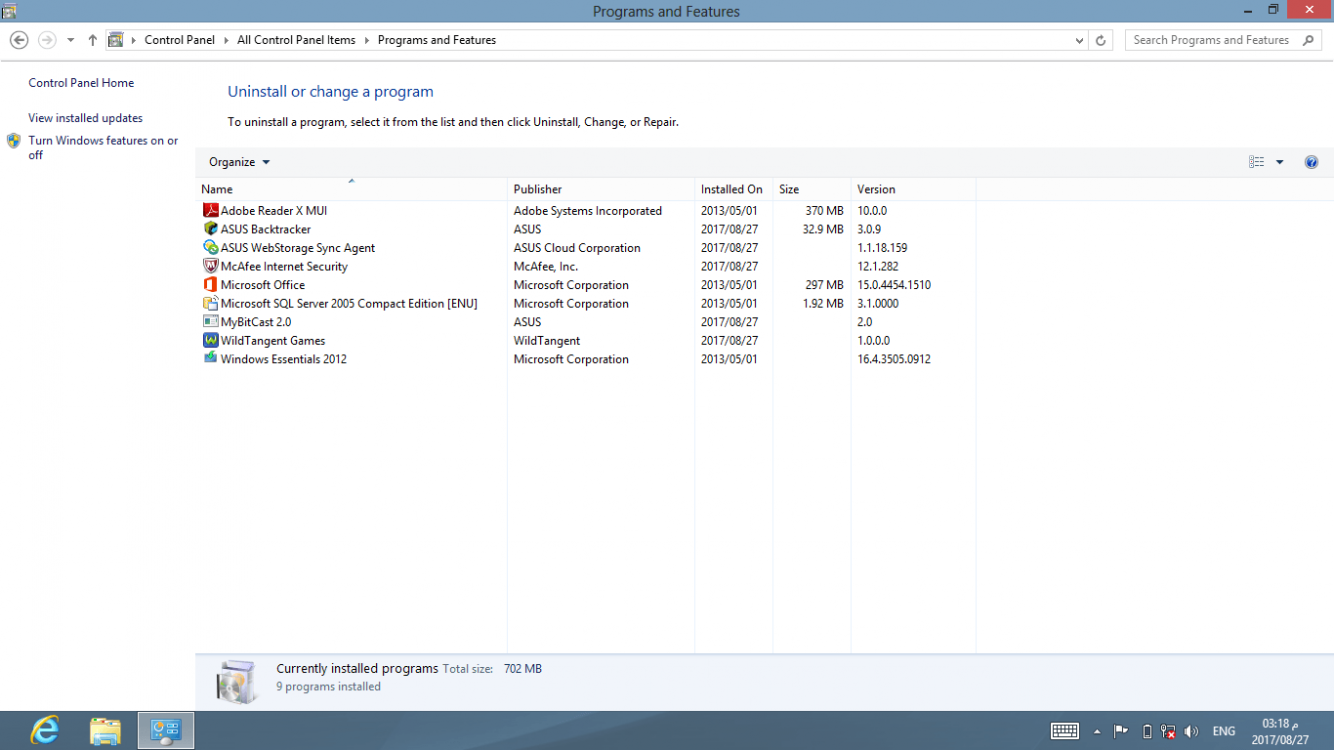1334x750 pixels.
Task: Click the 370 MB size cell
Action: pyautogui.click(x=824, y=211)
